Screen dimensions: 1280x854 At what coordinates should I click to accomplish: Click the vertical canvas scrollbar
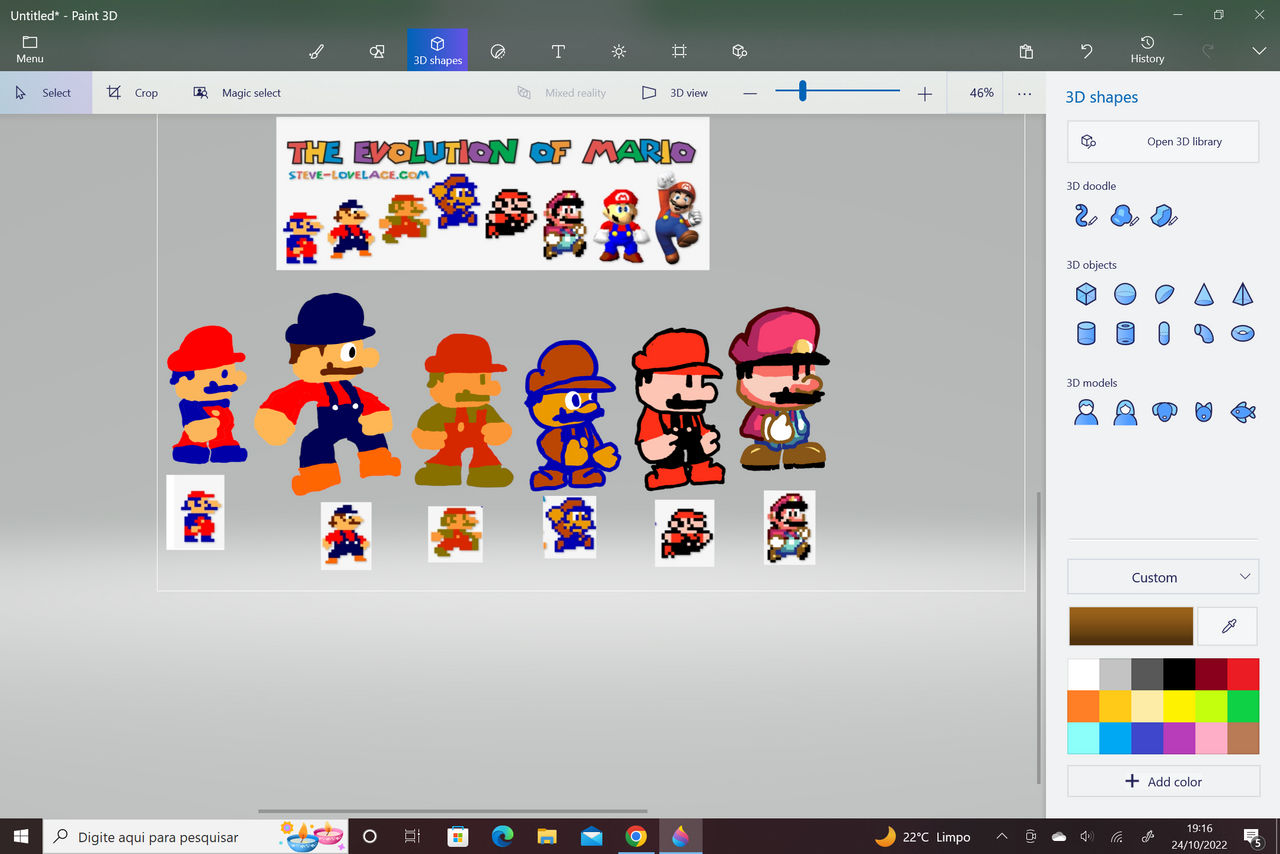coord(1039,637)
